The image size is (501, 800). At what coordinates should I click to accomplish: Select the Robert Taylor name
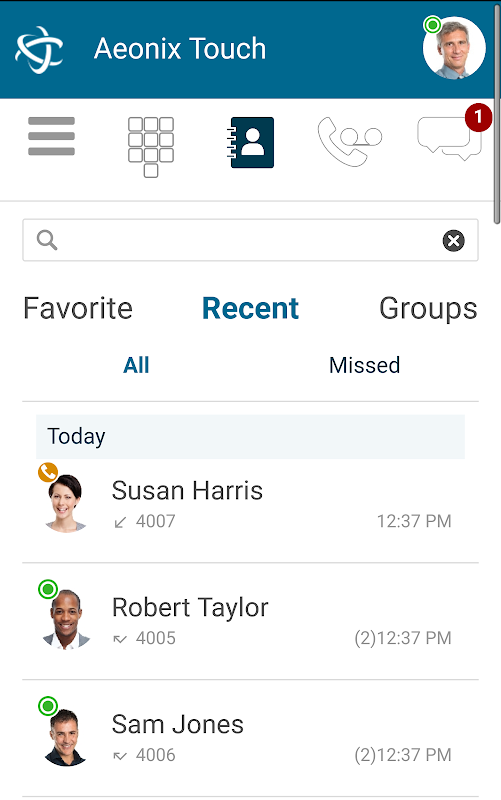click(190, 608)
